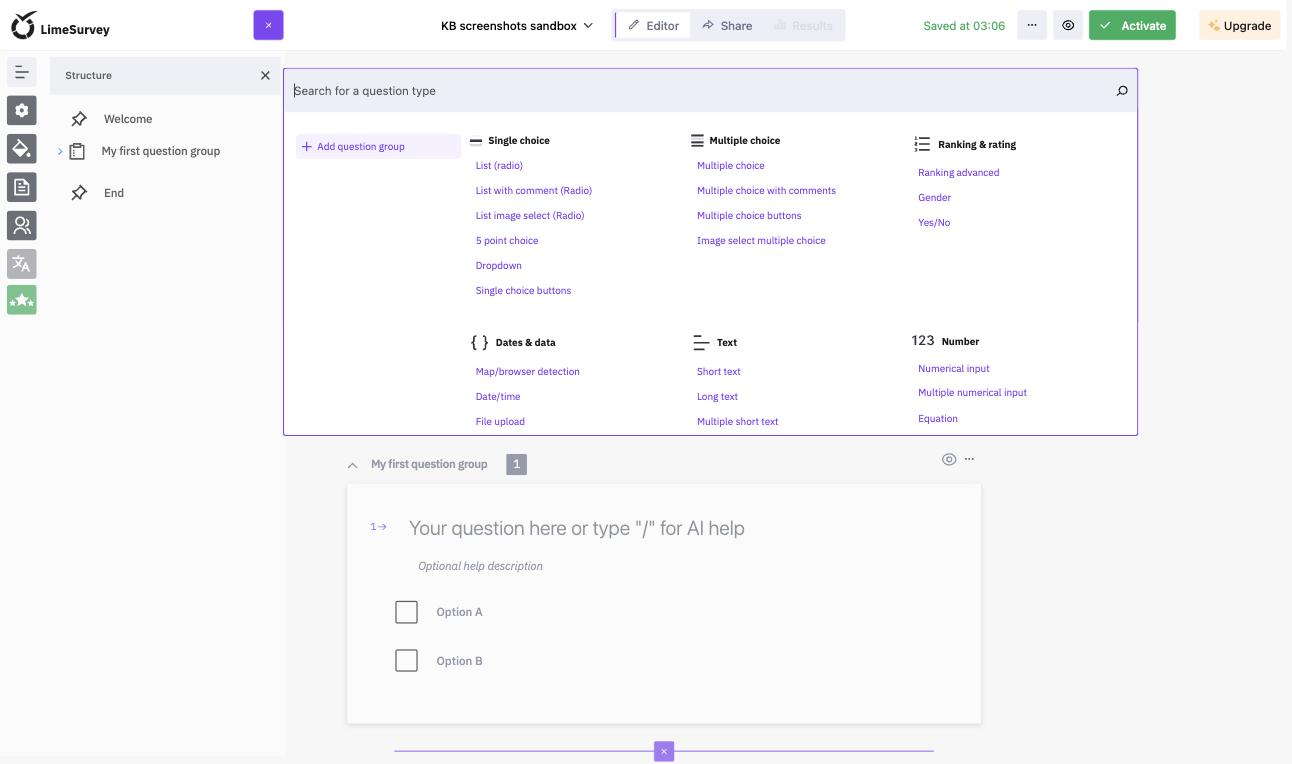Image resolution: width=1292 pixels, height=764 pixels.
Task: Choose Short text question type
Action: tap(719, 372)
